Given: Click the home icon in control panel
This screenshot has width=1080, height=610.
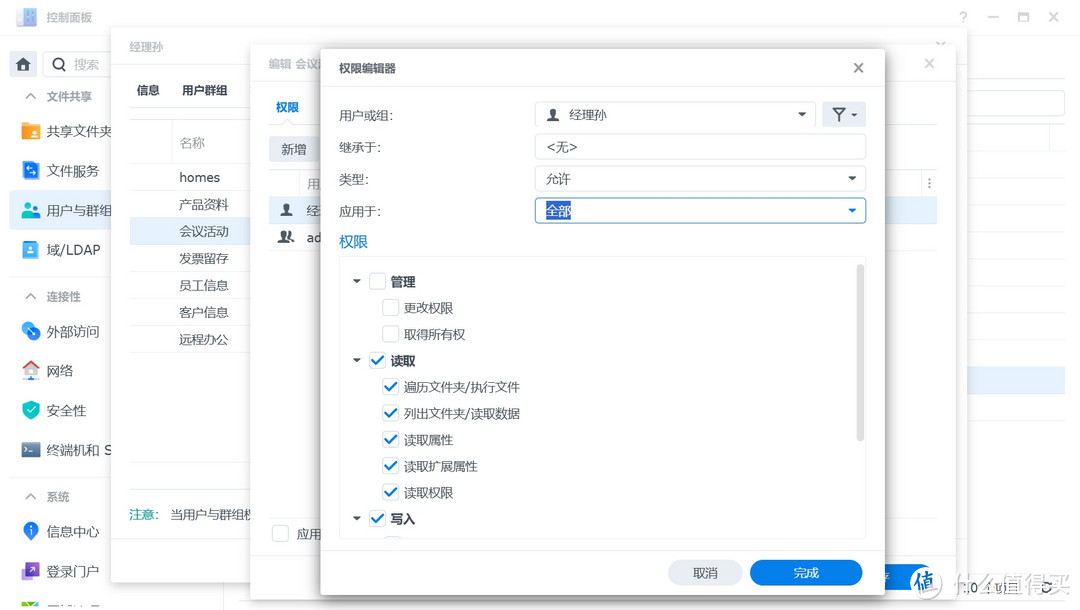Looking at the screenshot, I should click(x=23, y=64).
